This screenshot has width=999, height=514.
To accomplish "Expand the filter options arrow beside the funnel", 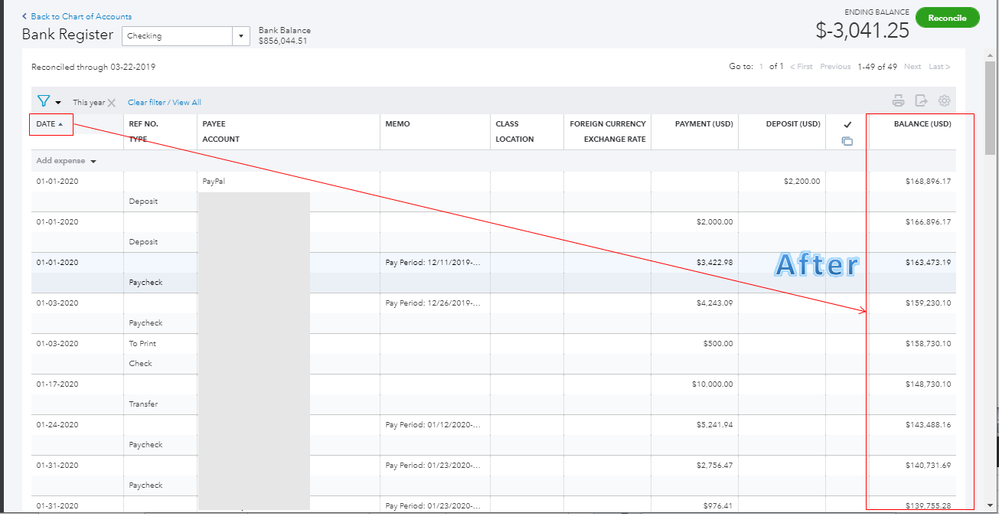I will (58, 103).
